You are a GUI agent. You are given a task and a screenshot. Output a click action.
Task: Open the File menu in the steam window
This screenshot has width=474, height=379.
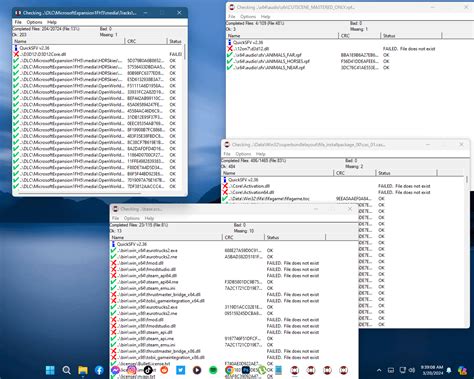(x=116, y=218)
